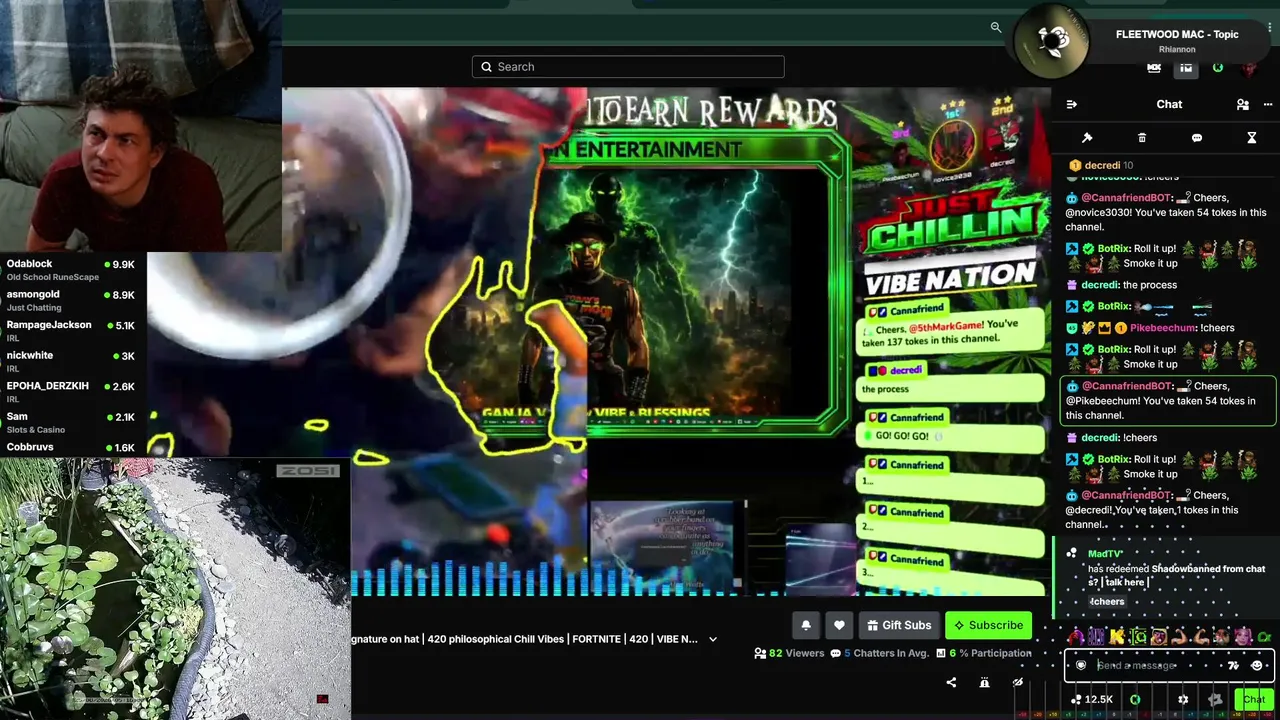Click the notification bell button
Image resolution: width=1280 pixels, height=720 pixels.
click(x=806, y=625)
